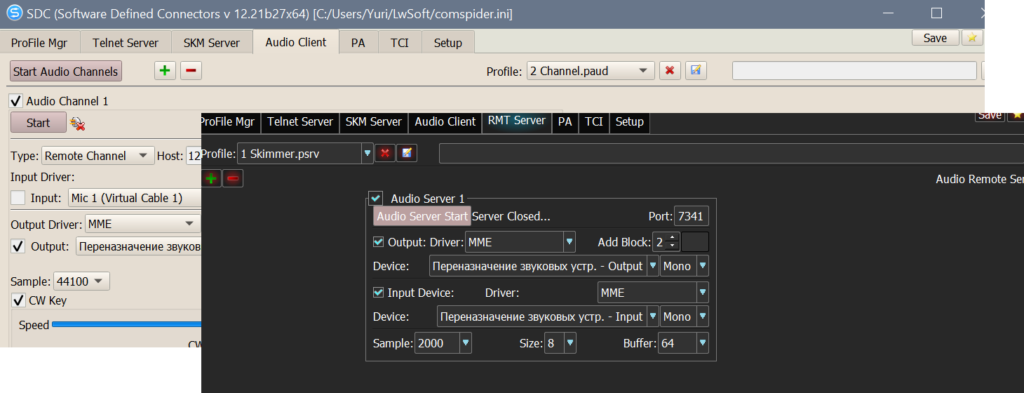Click Host field in light window
This screenshot has width=1024, height=393.
pos(193,156)
